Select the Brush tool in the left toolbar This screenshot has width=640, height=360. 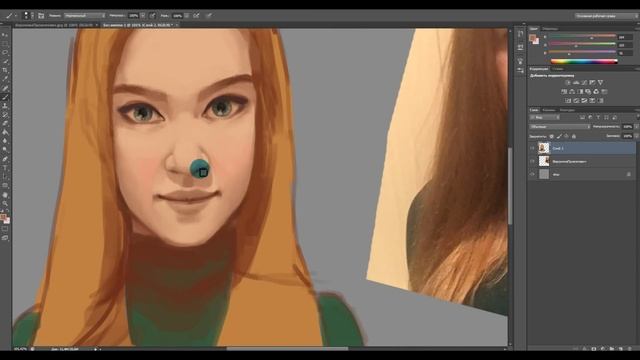coord(5,97)
